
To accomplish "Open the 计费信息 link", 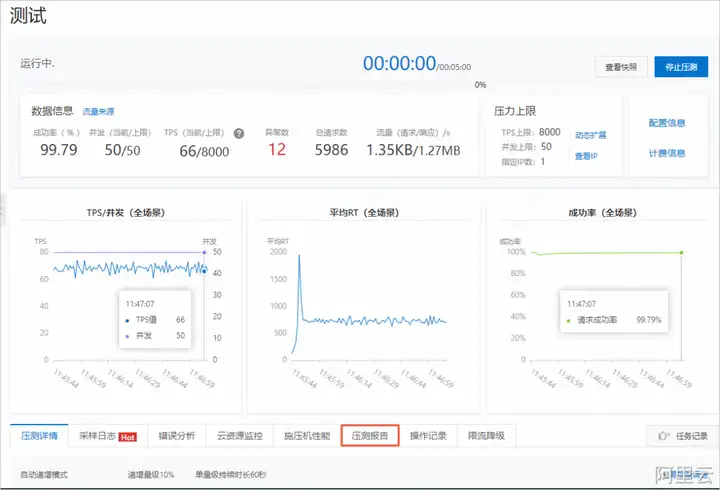I will tap(667, 153).
